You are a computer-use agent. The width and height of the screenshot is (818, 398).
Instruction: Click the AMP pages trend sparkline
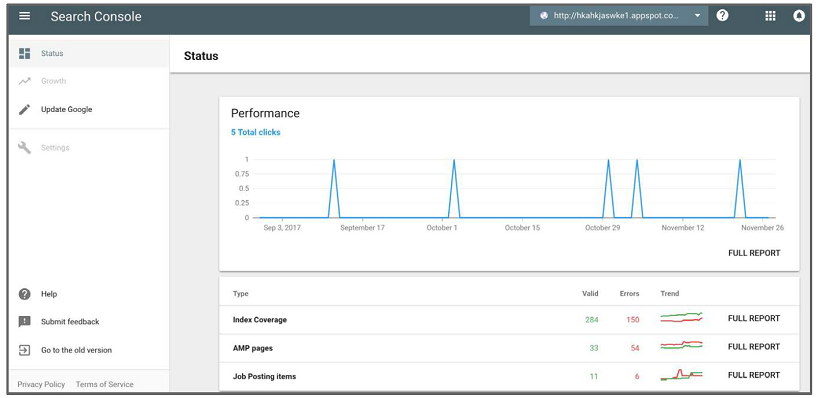point(681,345)
